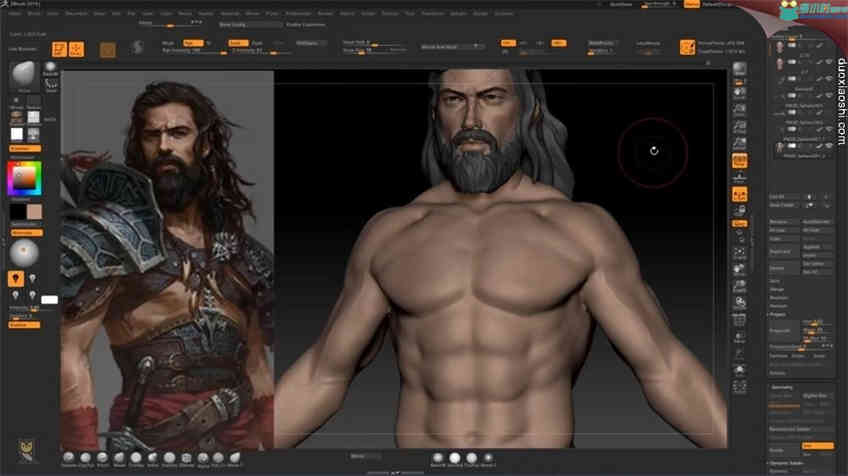
Task: Click the Actual size icon
Action: (x=740, y=127)
